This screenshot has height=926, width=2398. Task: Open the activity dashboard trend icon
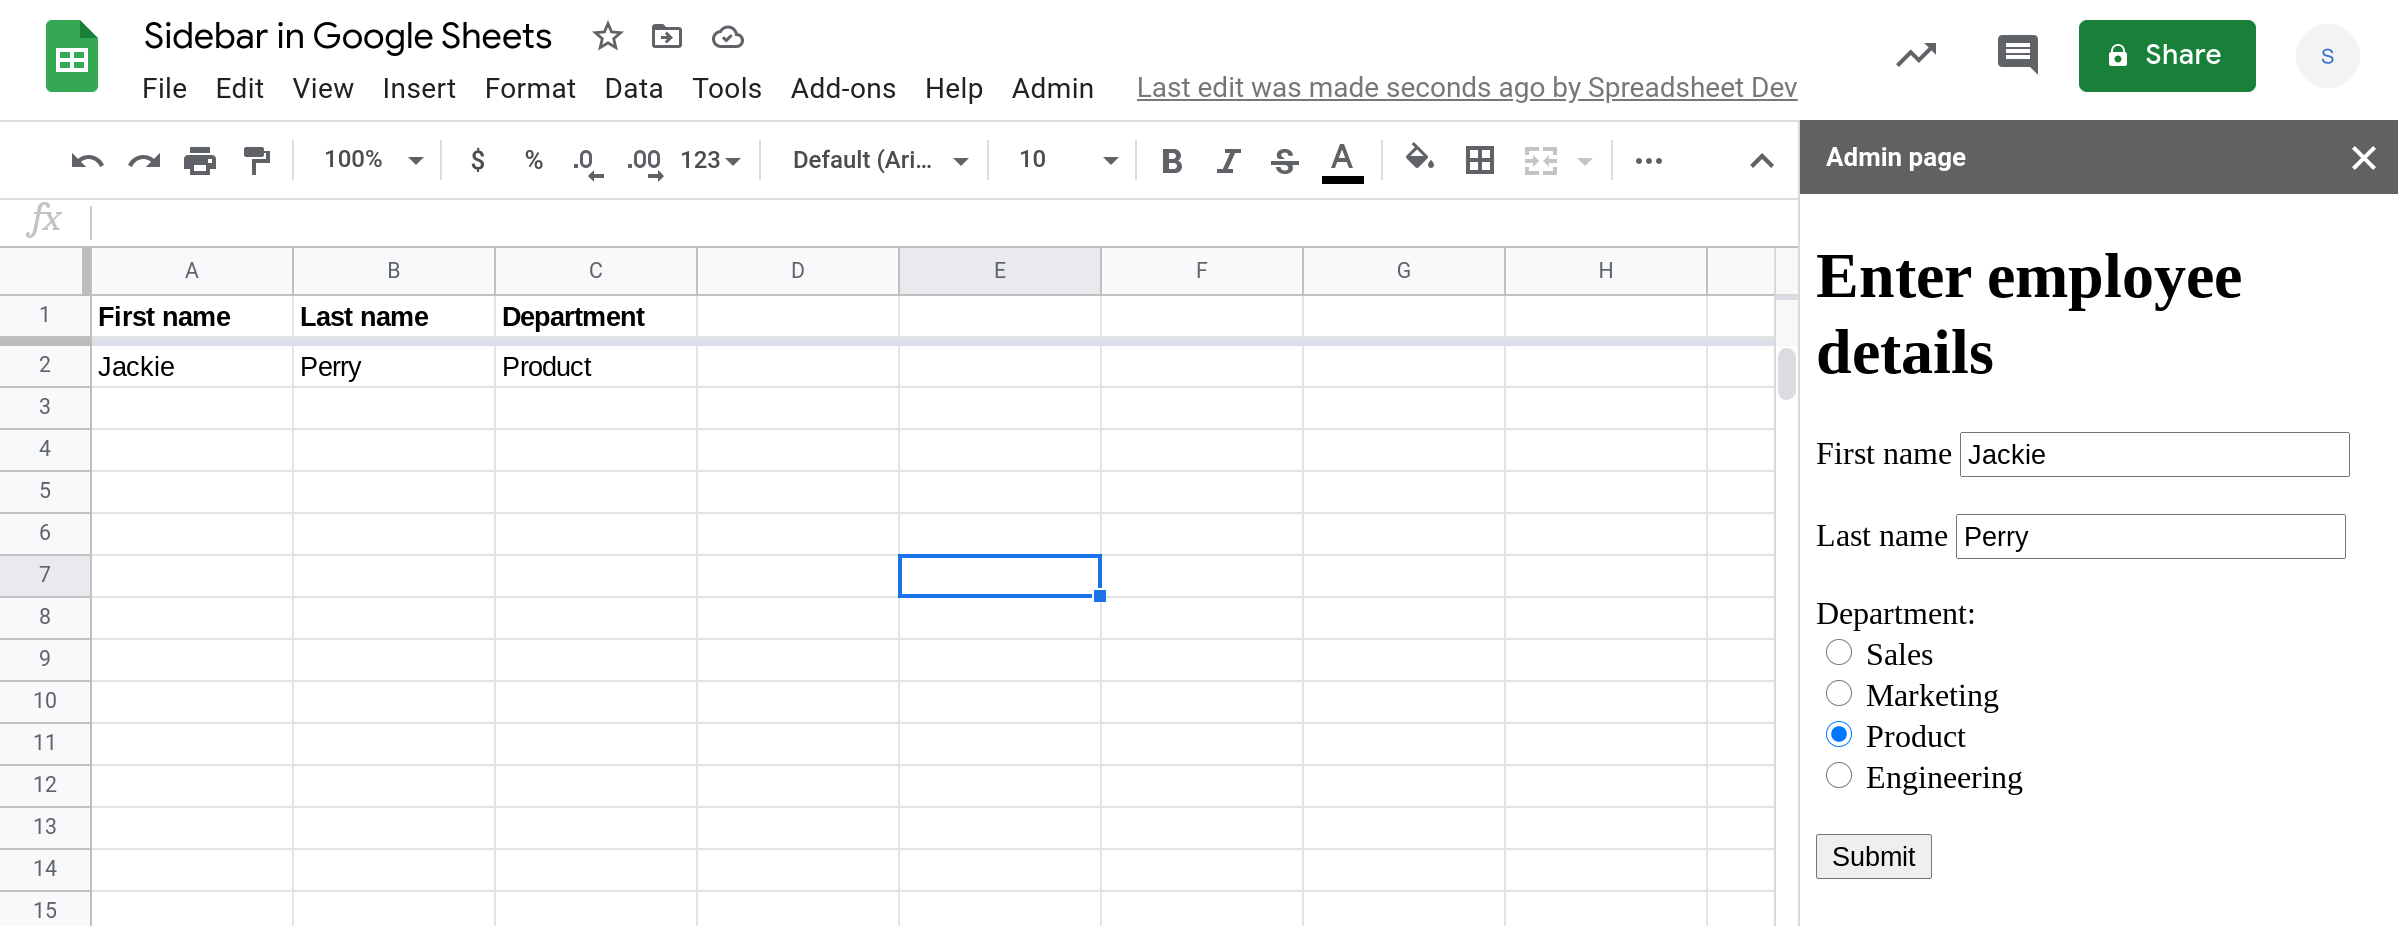[1916, 55]
